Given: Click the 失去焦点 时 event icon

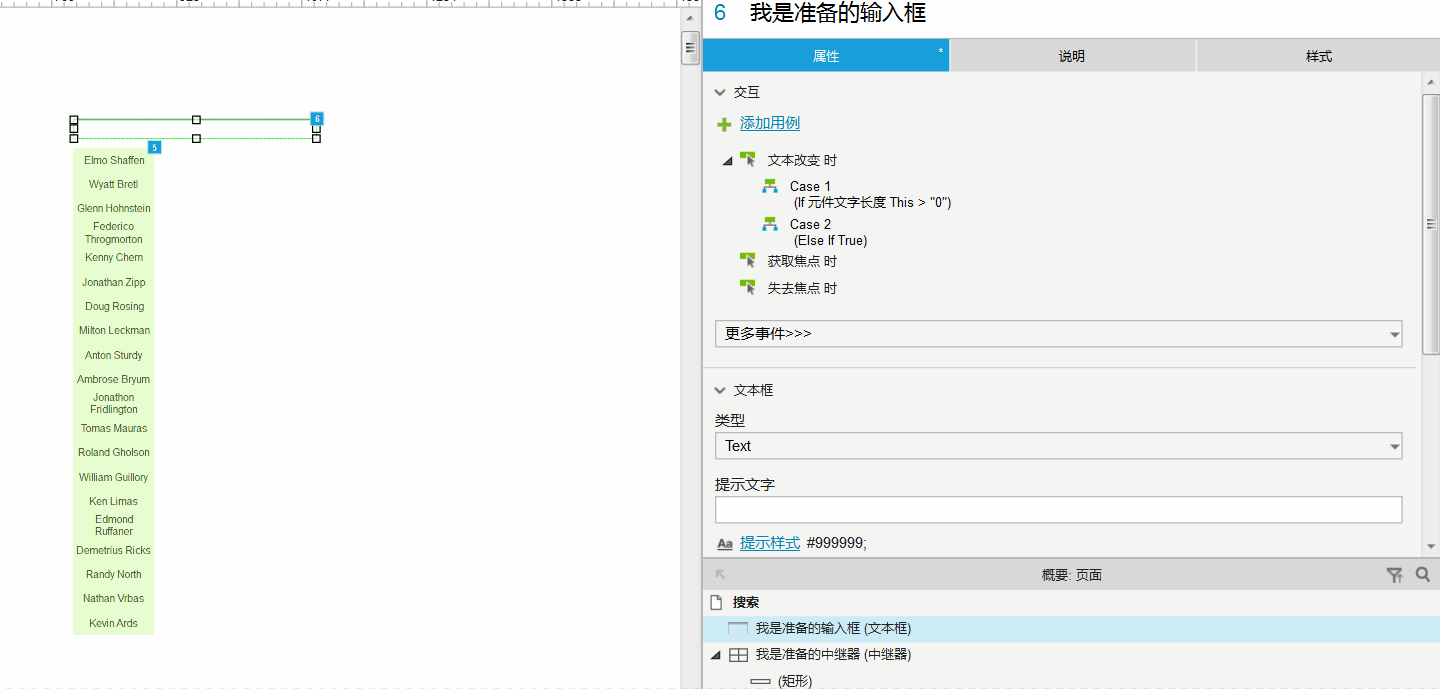Looking at the screenshot, I should pyautogui.click(x=748, y=288).
